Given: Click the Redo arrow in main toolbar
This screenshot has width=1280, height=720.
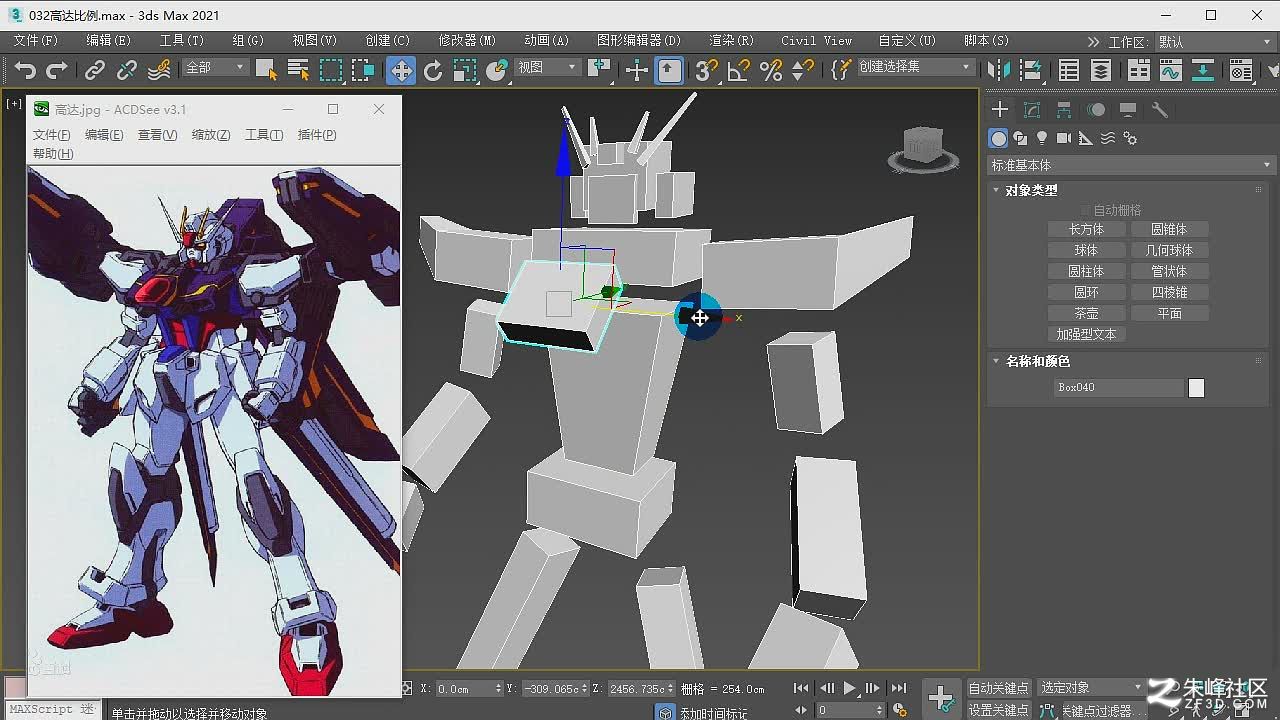Looking at the screenshot, I should coord(57,70).
